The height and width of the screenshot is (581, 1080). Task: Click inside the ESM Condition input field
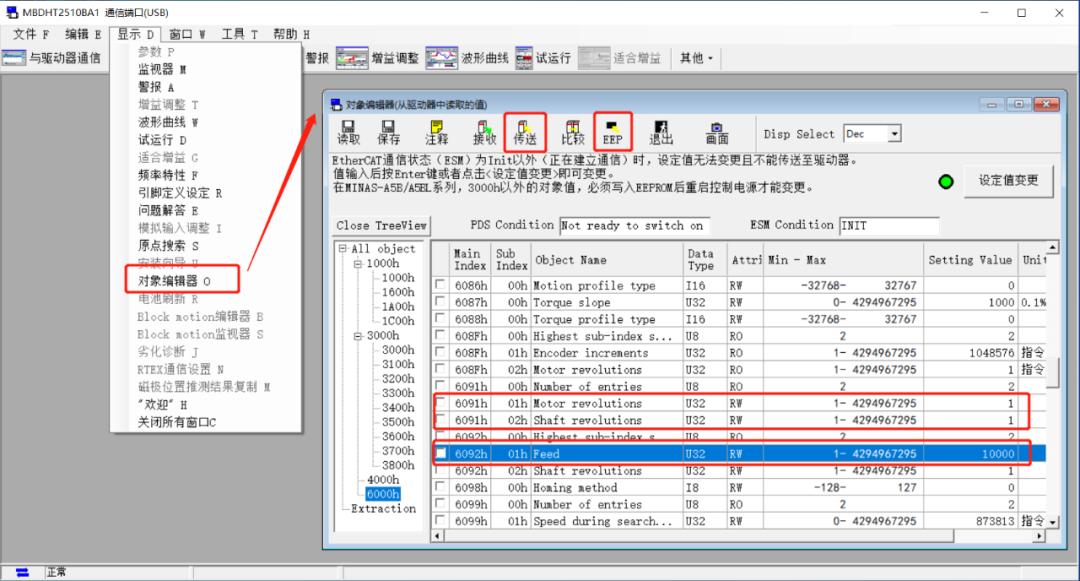click(888, 224)
